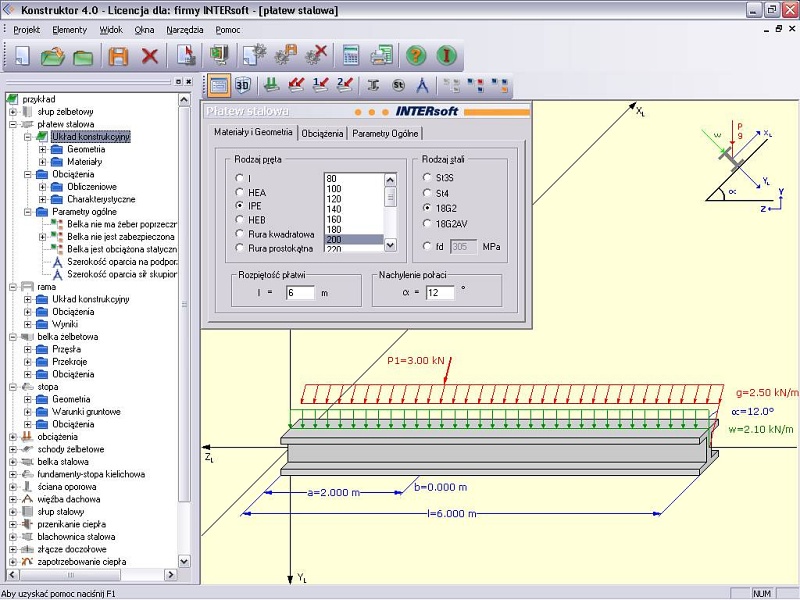Select the IPE profile radio button
Screen dimensions: 800x600
tap(239, 206)
